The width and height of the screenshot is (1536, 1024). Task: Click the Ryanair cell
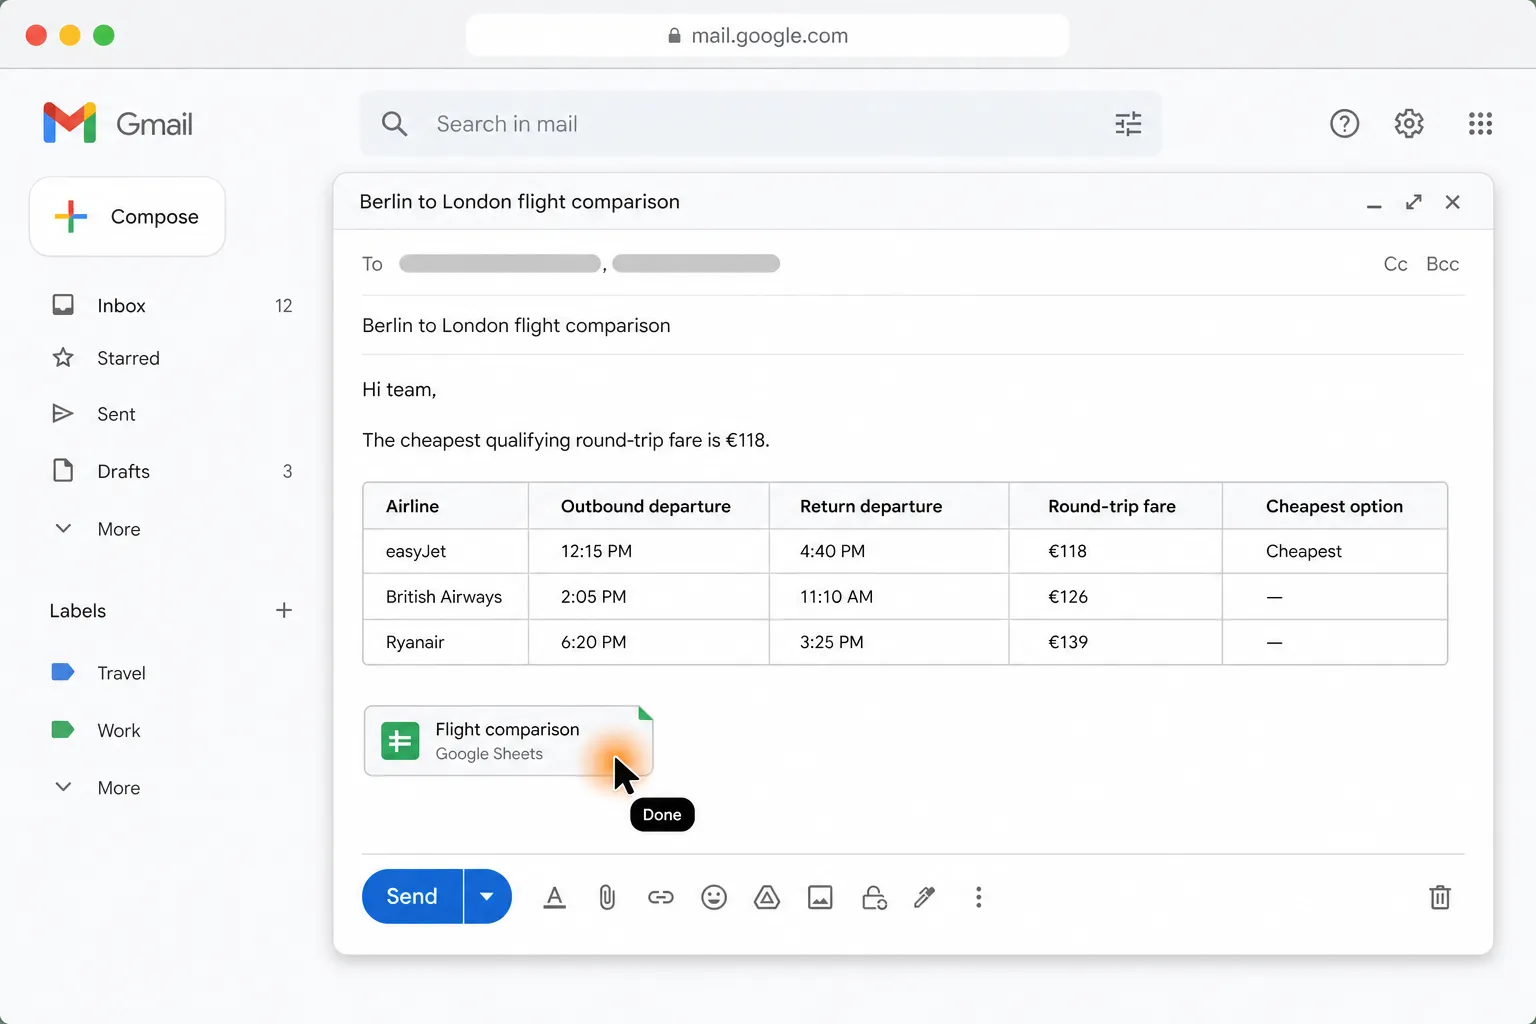point(445,642)
